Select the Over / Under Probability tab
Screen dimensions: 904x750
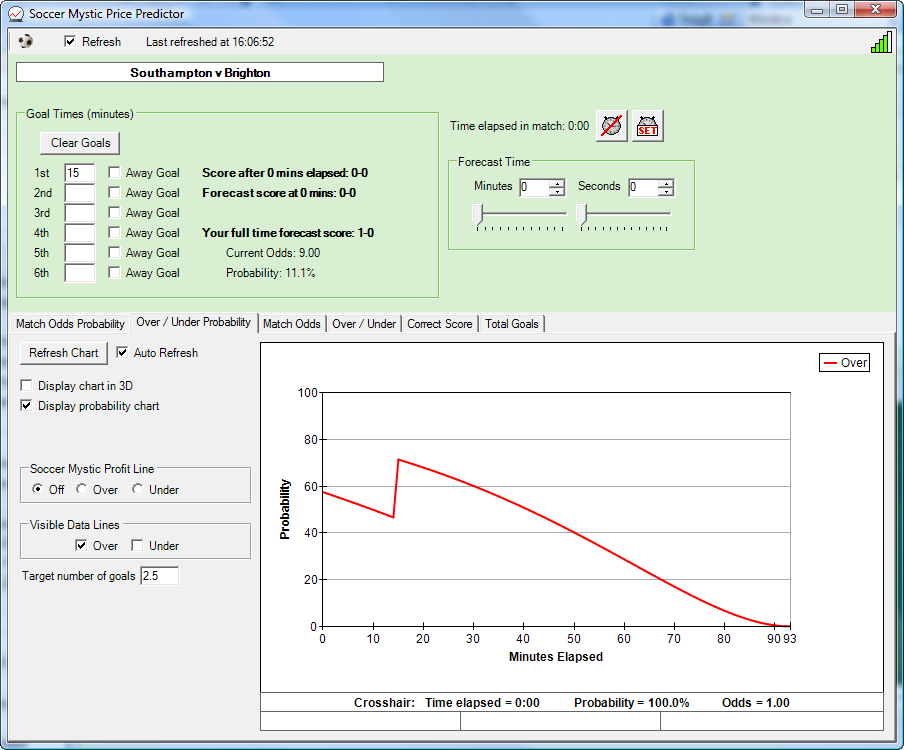tap(194, 322)
